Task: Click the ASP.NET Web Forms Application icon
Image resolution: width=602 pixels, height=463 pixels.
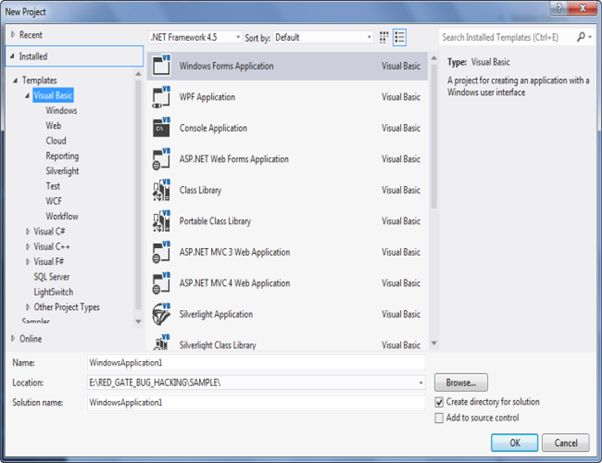Action: pos(161,159)
